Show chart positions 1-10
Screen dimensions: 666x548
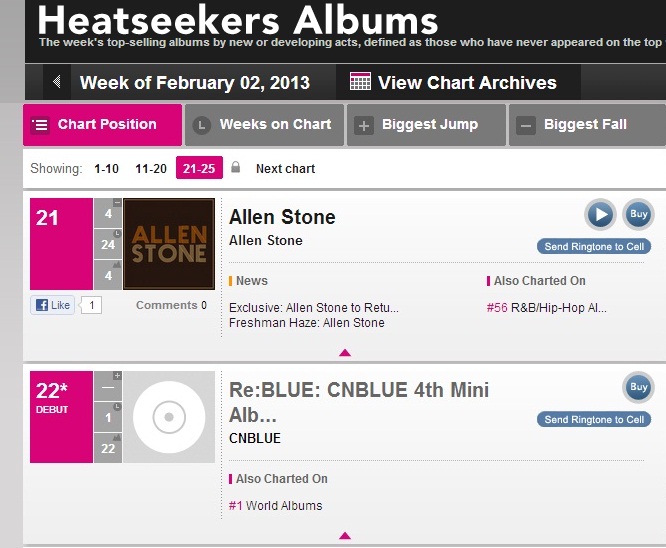[106, 169]
